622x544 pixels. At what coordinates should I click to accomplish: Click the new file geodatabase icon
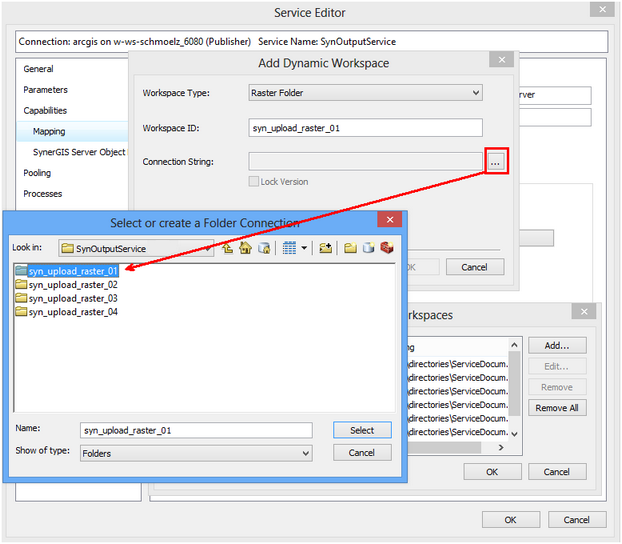click(368, 248)
